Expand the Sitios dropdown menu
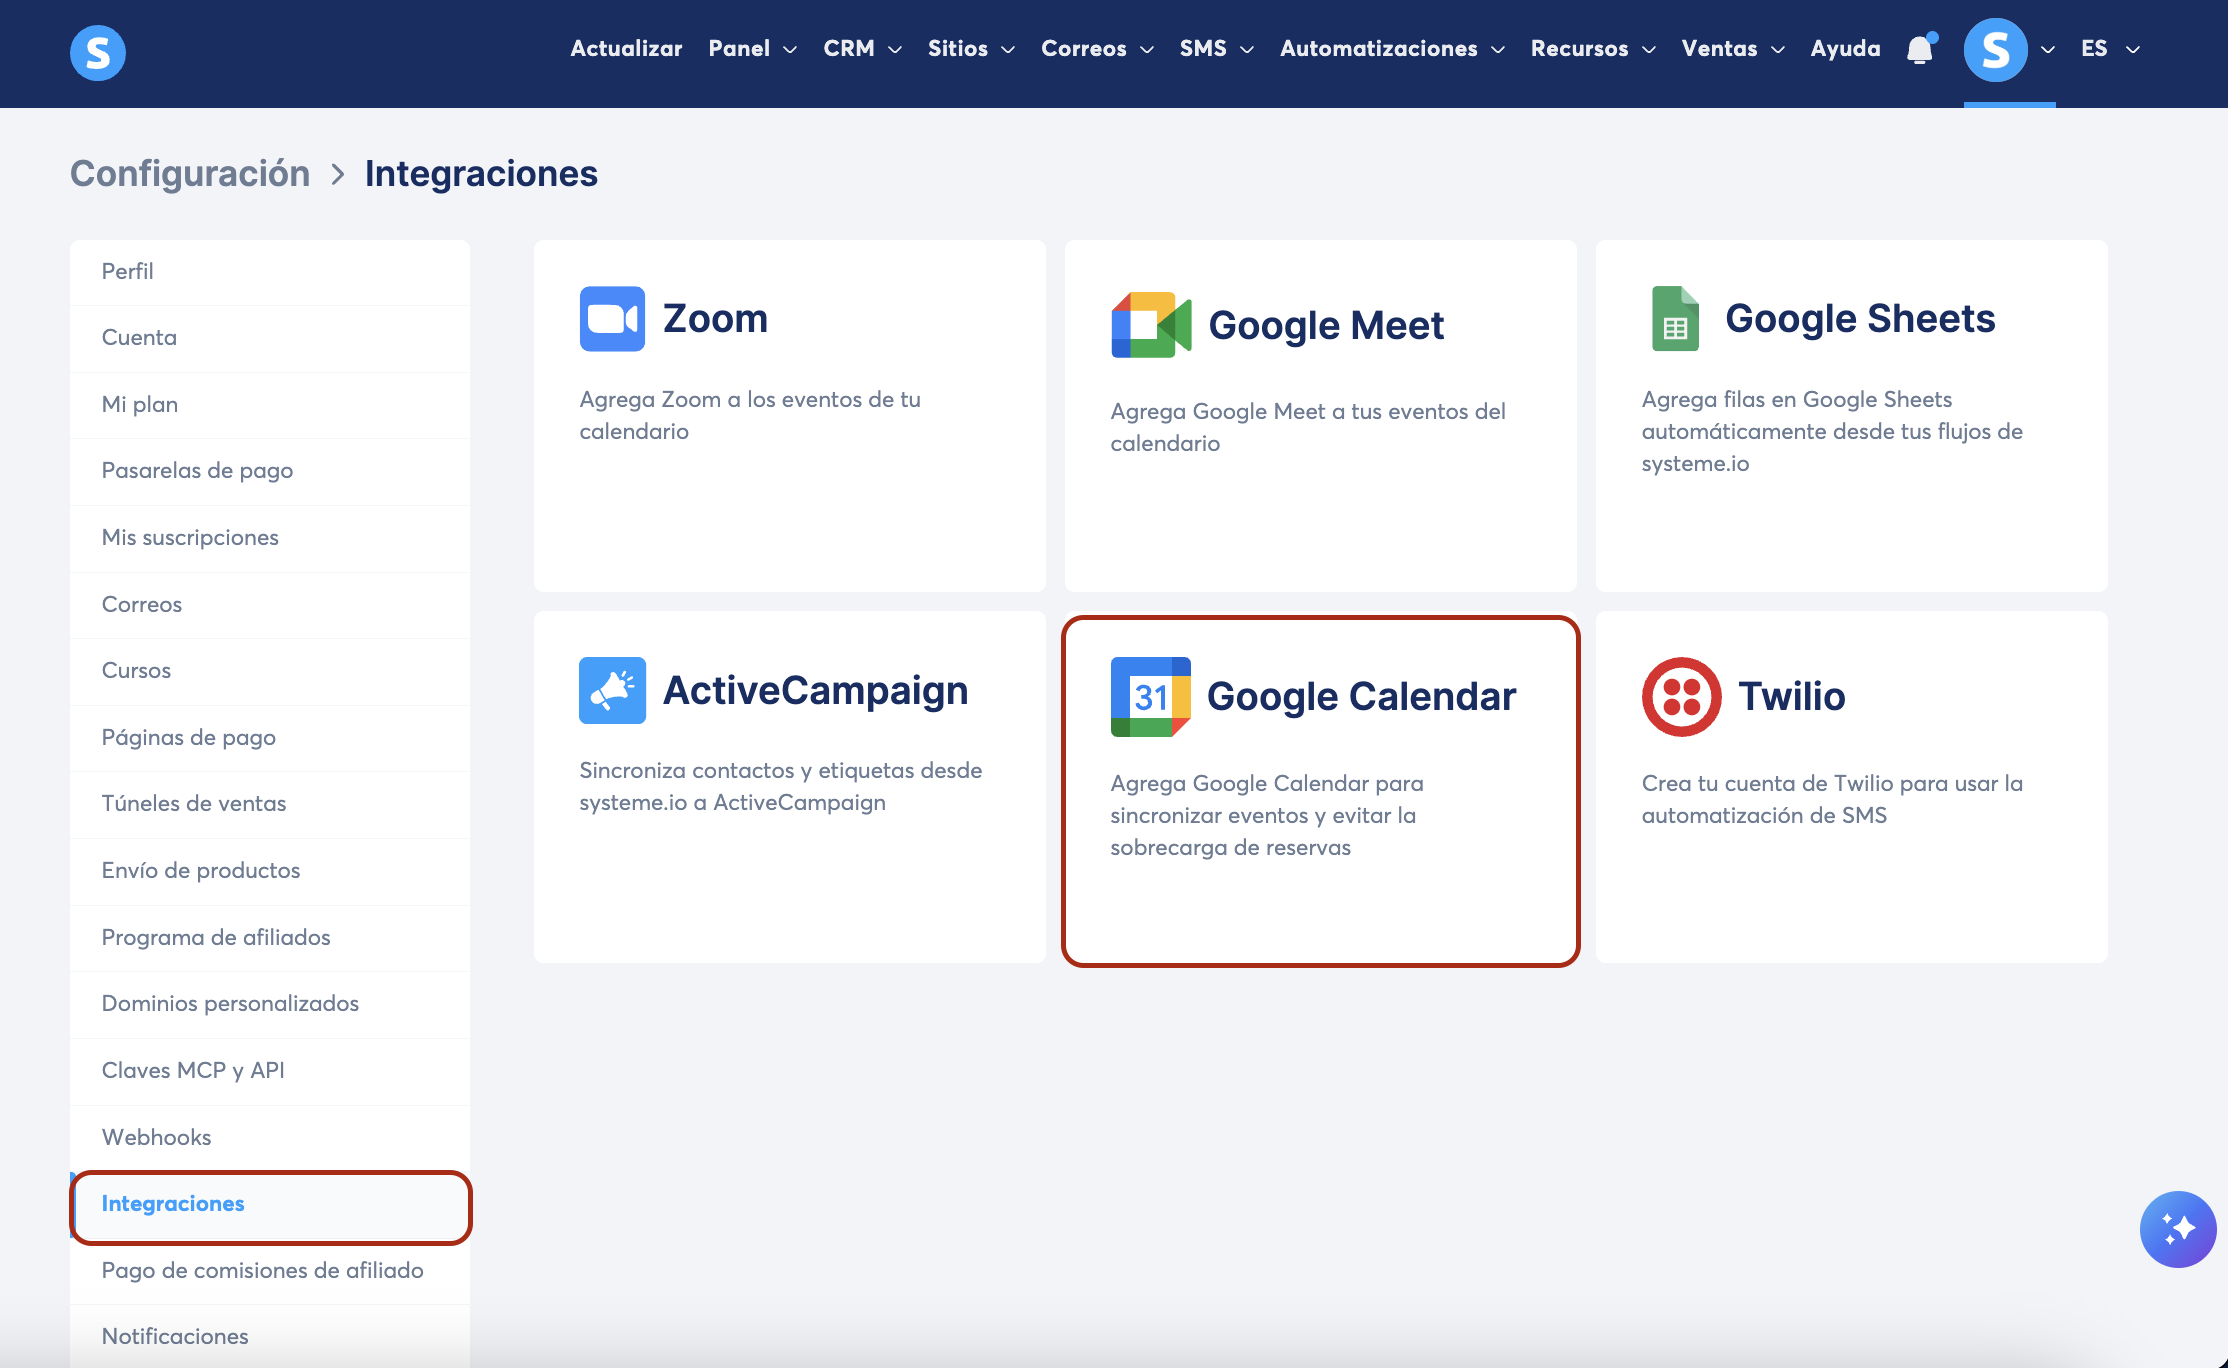 pos(972,49)
